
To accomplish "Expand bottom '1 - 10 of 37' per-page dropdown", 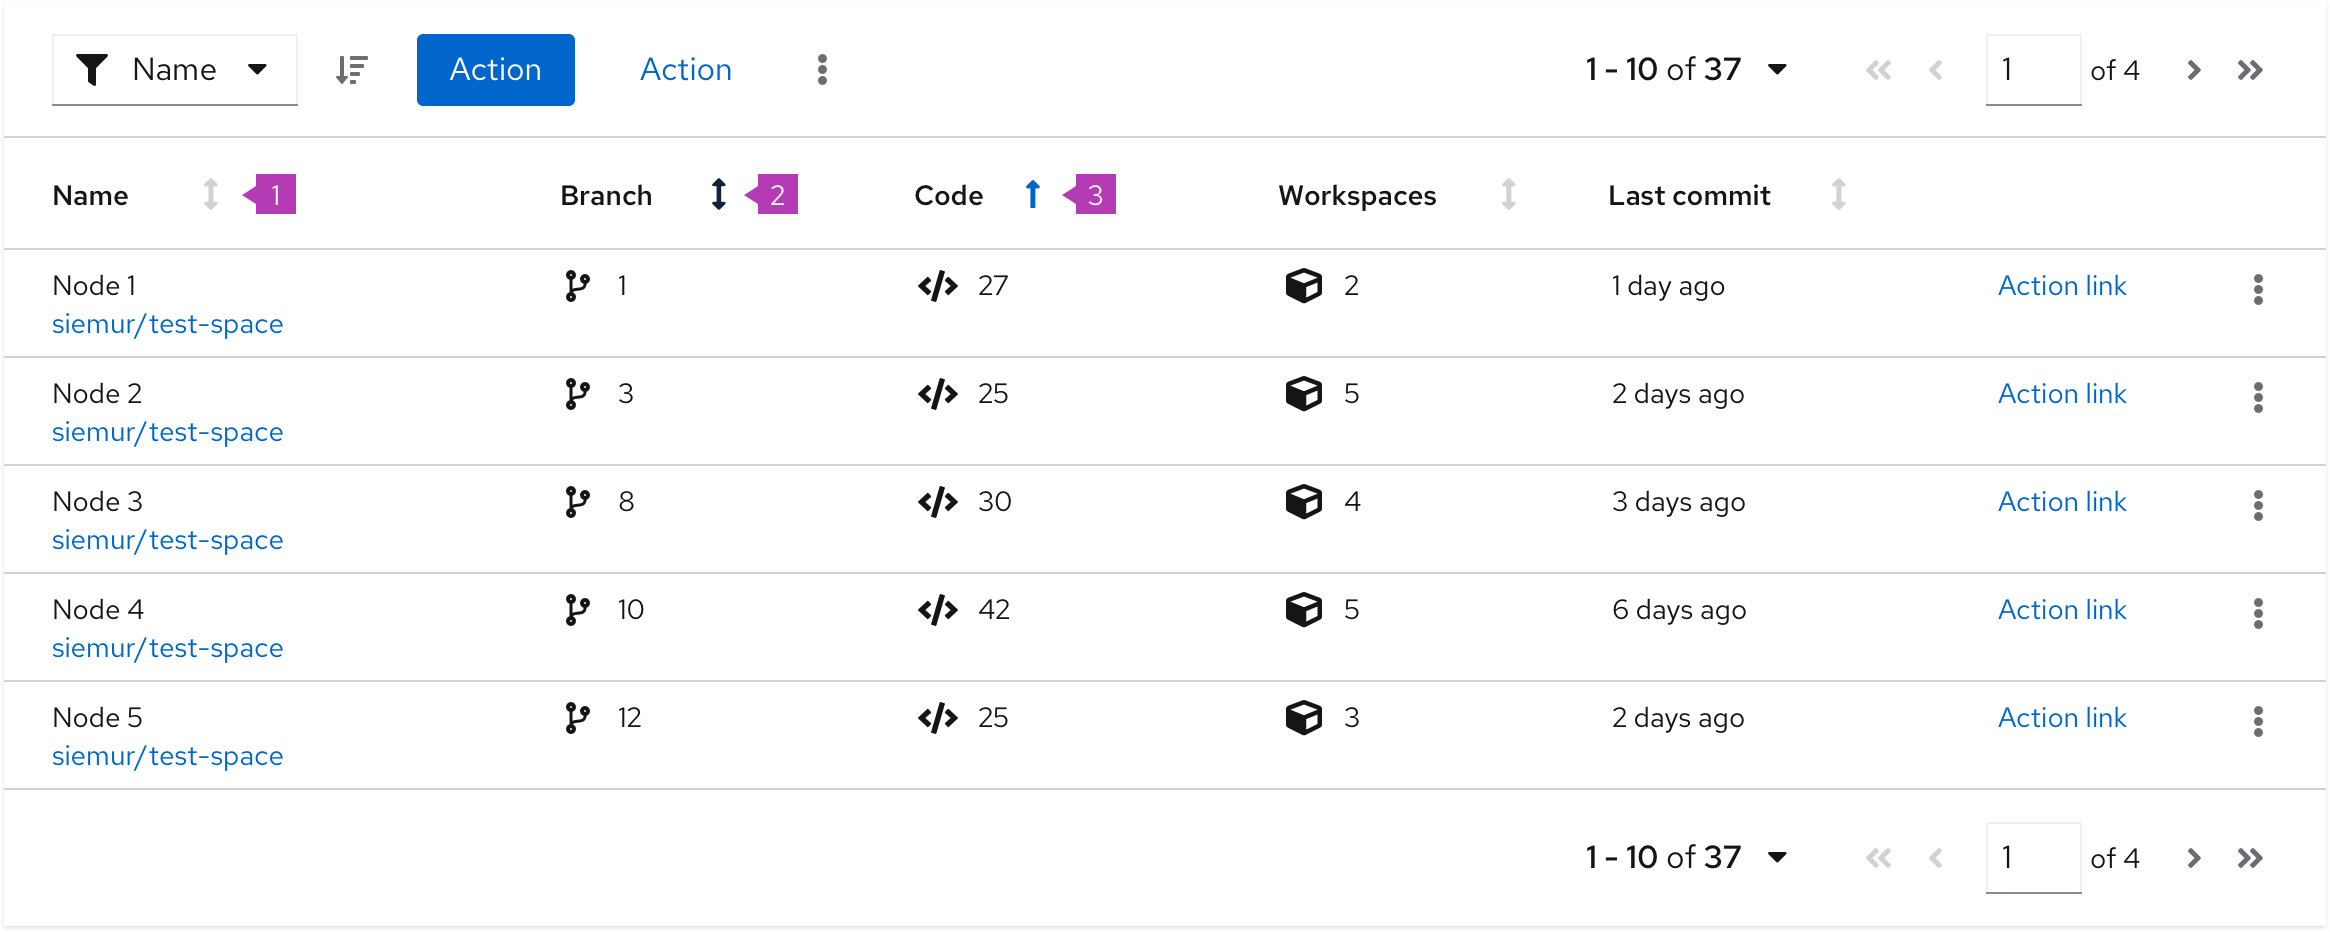I will pyautogui.click(x=1687, y=857).
